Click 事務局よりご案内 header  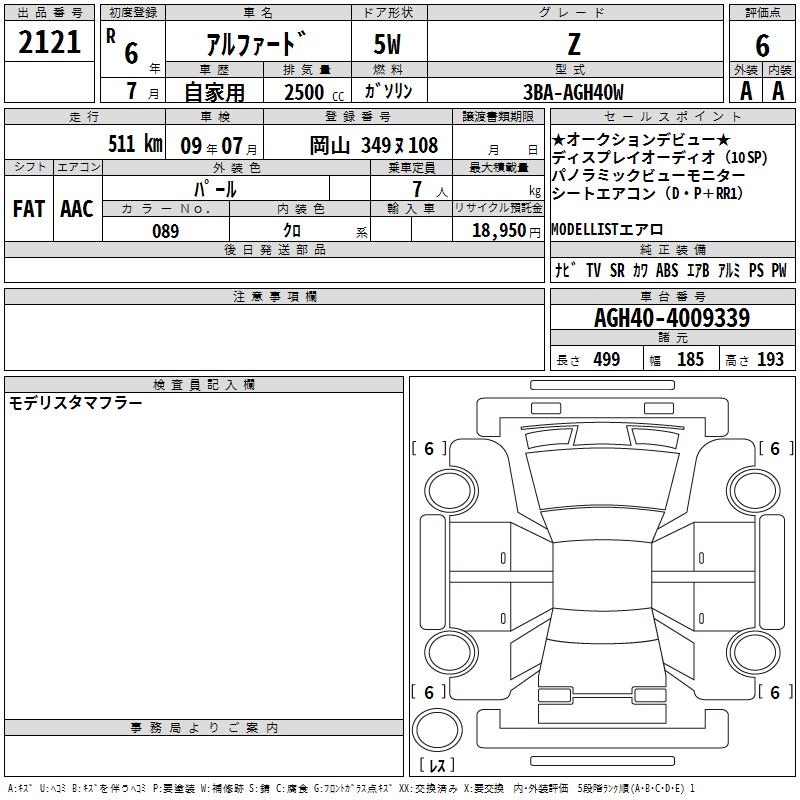coord(204,728)
